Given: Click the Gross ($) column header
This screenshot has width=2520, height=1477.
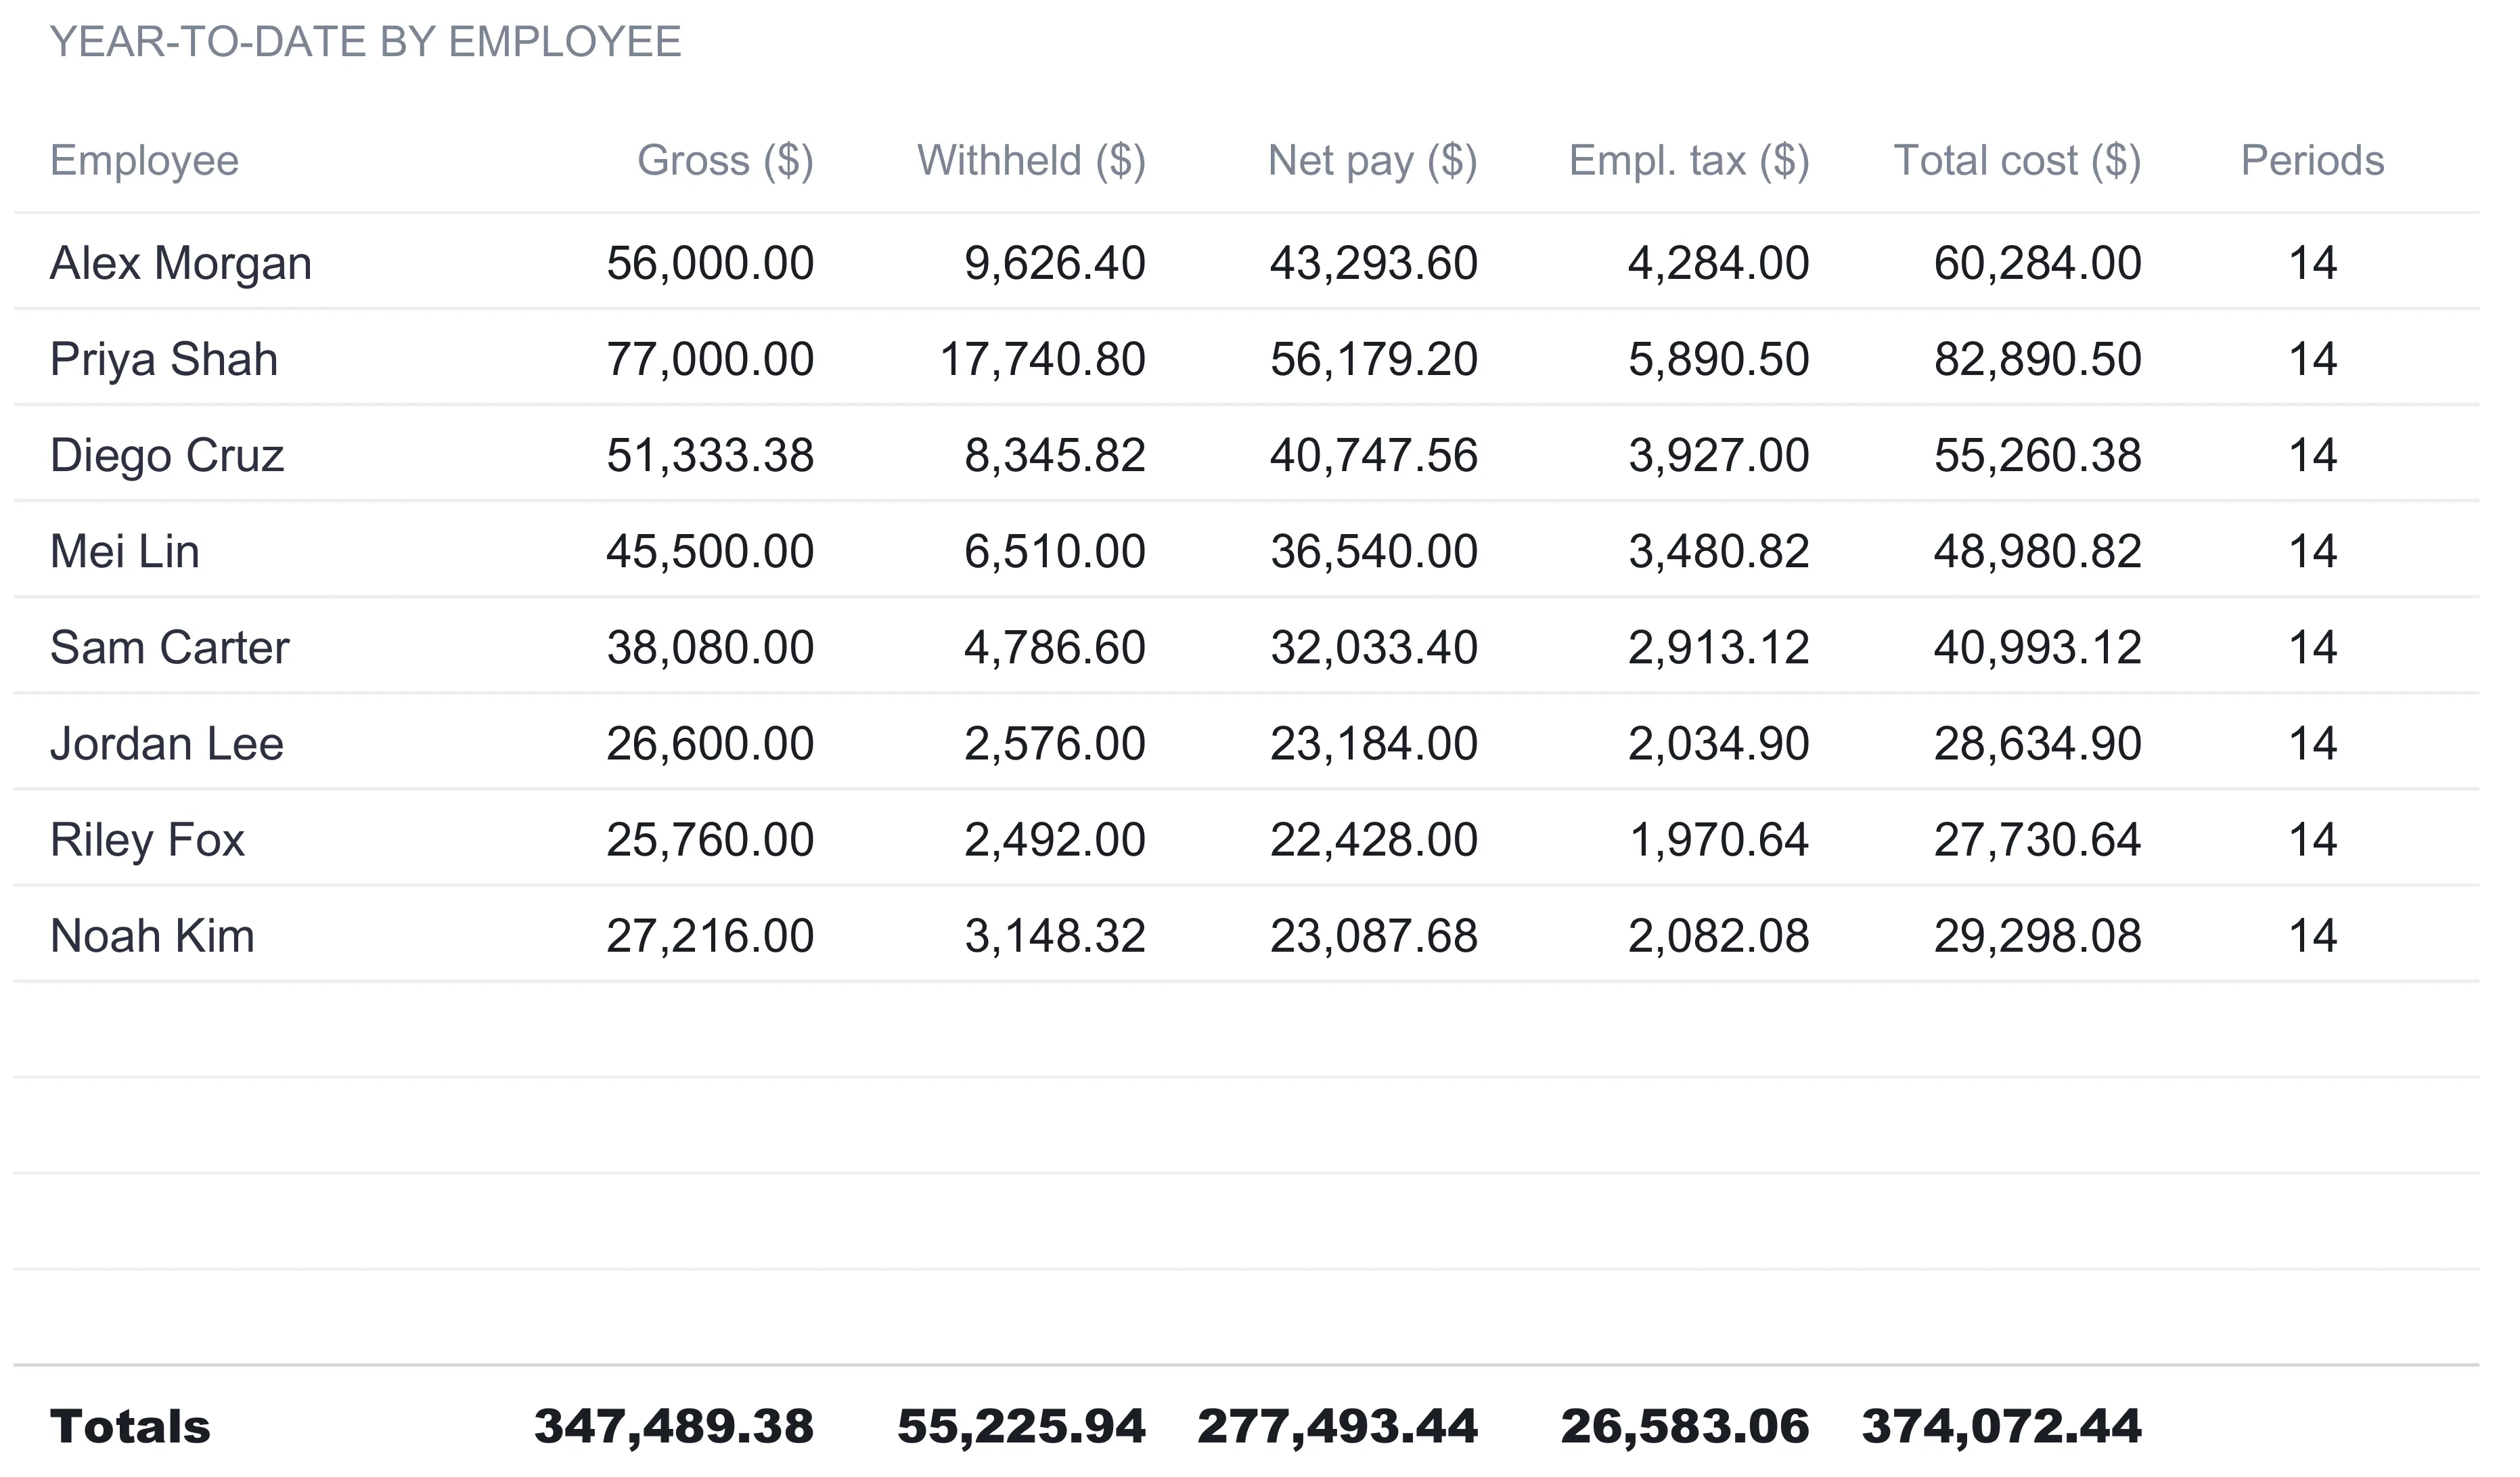Looking at the screenshot, I should [726, 161].
